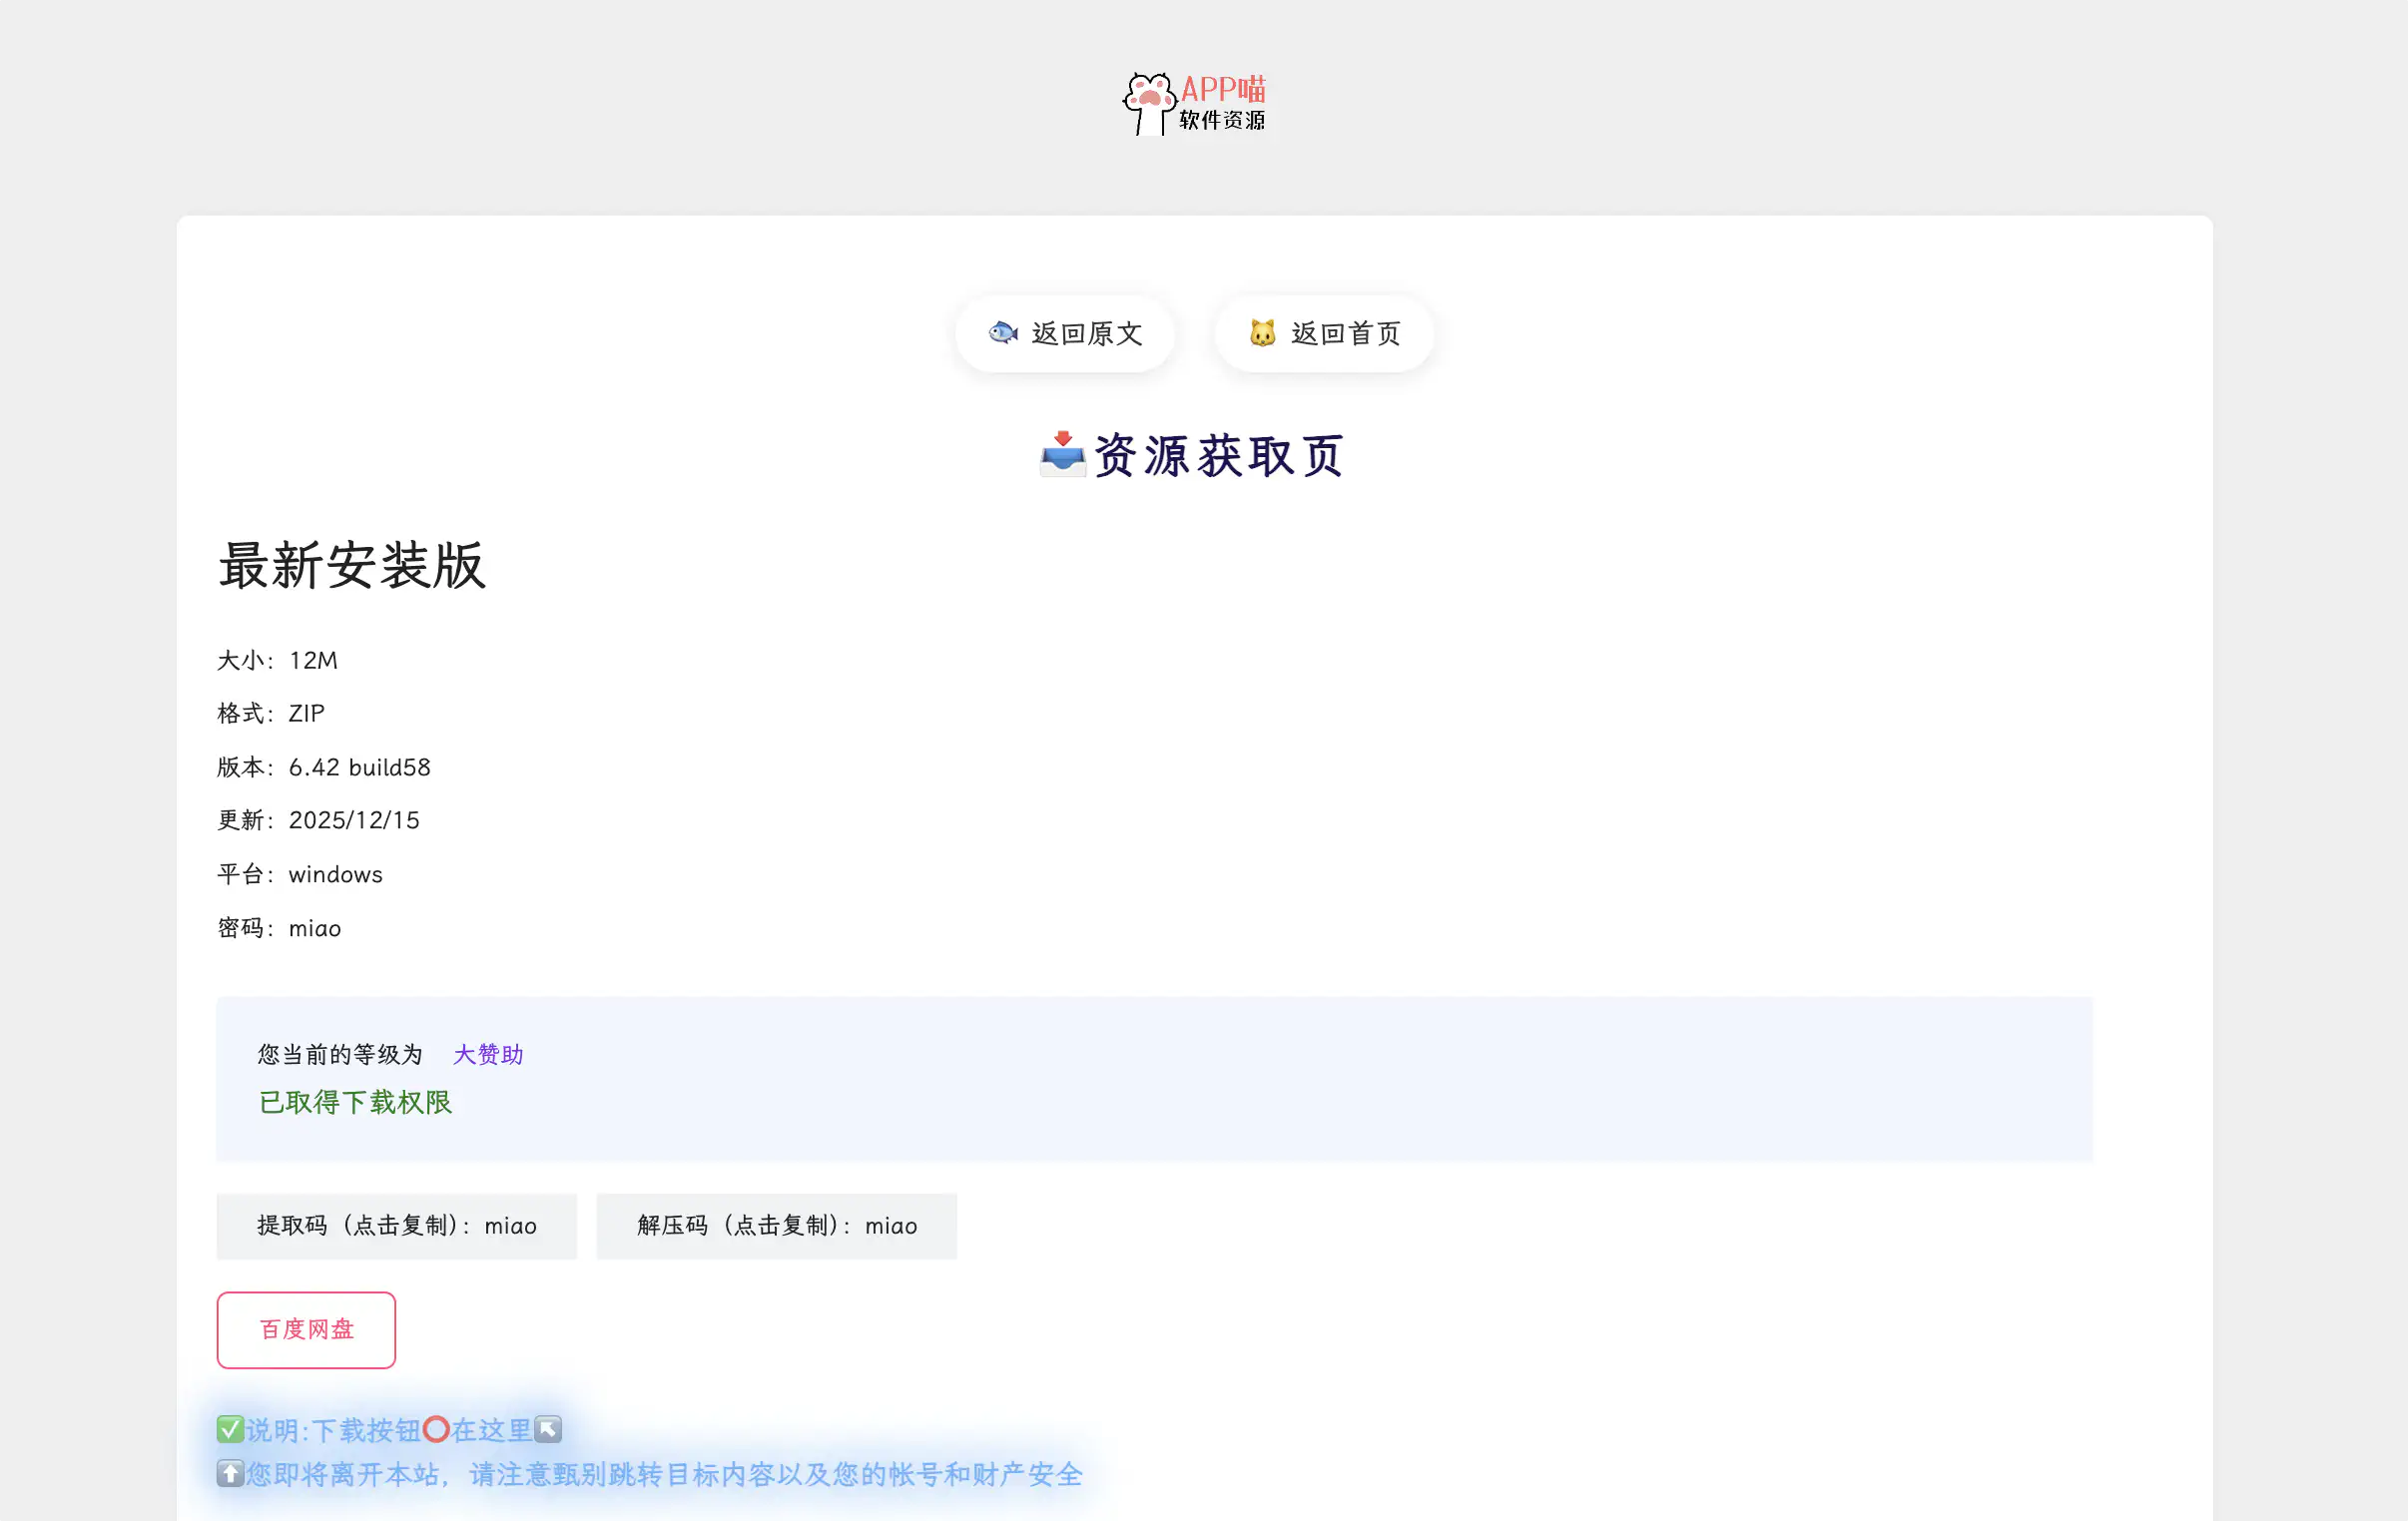Open the 百度网盘 download link
Image resolution: width=2408 pixels, height=1521 pixels.
tap(306, 1329)
